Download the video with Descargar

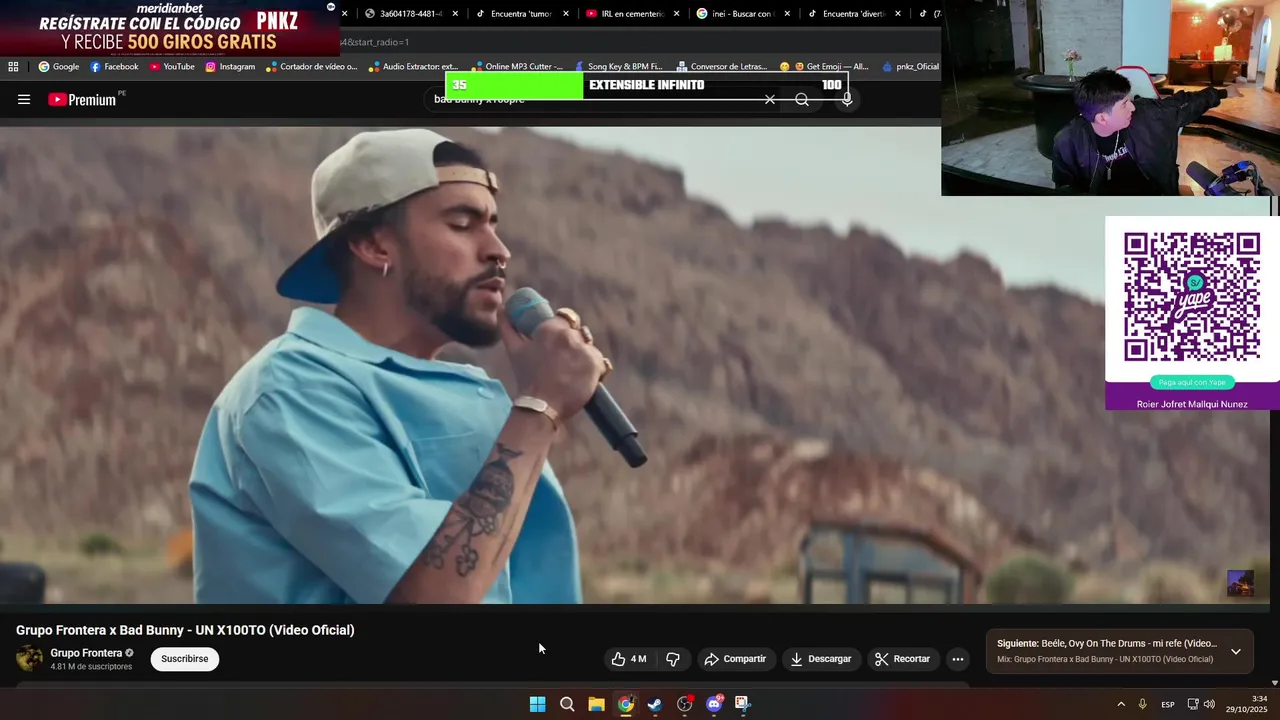click(821, 659)
